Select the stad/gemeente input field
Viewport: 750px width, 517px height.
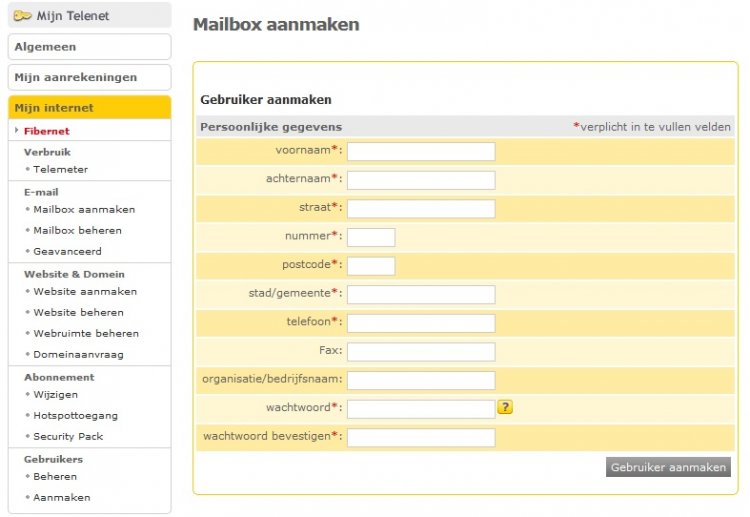pos(421,295)
